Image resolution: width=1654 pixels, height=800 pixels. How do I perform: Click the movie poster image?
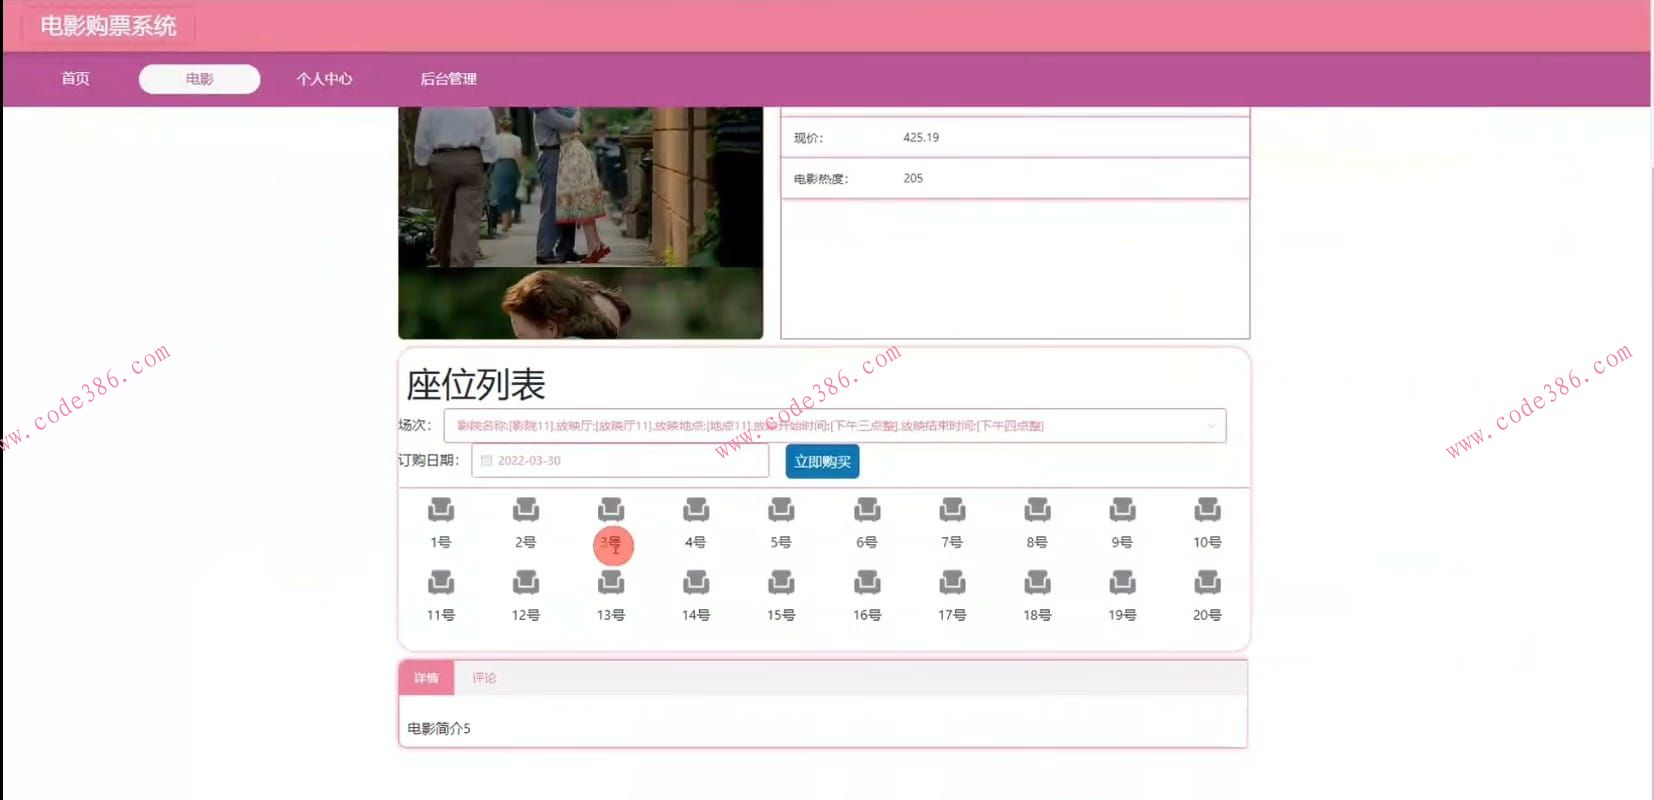580,223
